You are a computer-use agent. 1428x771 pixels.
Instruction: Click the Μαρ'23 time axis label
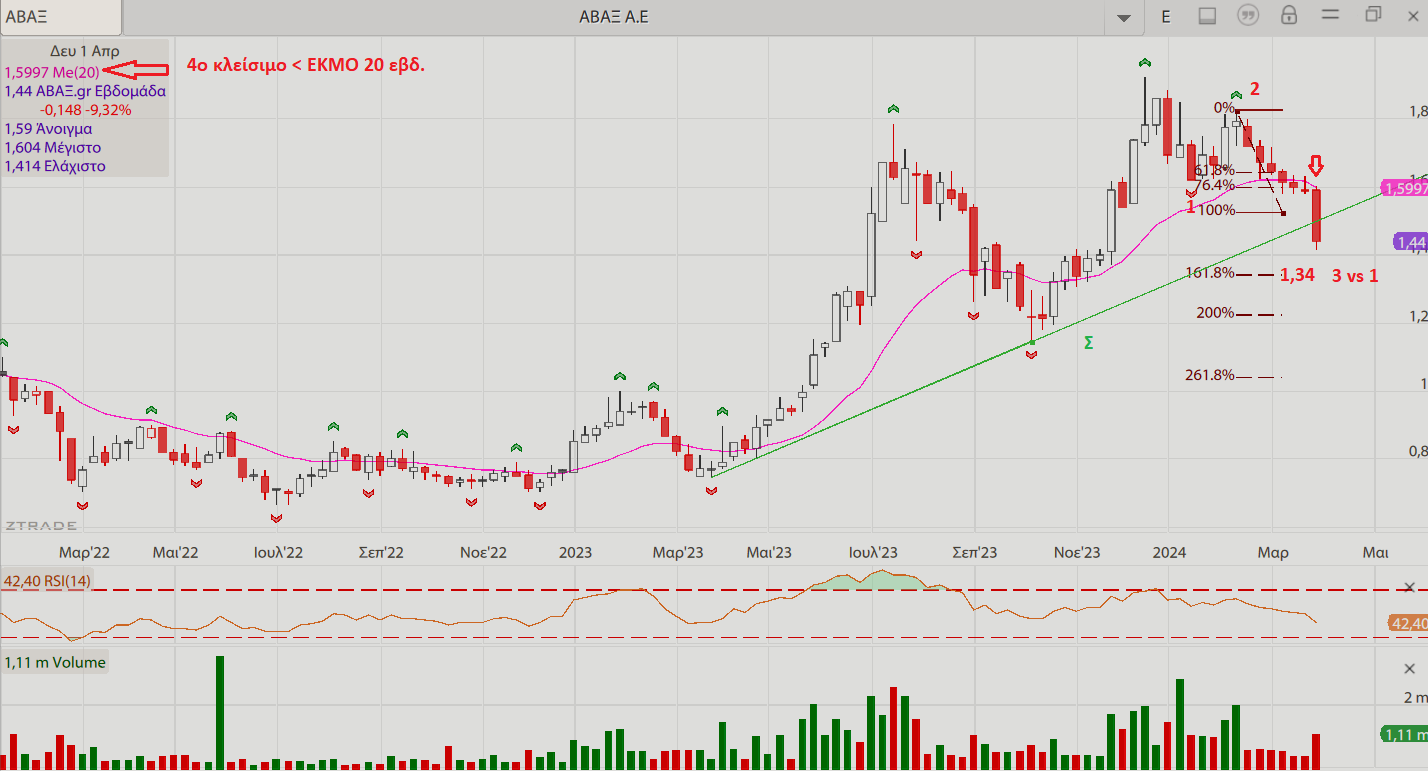click(679, 552)
